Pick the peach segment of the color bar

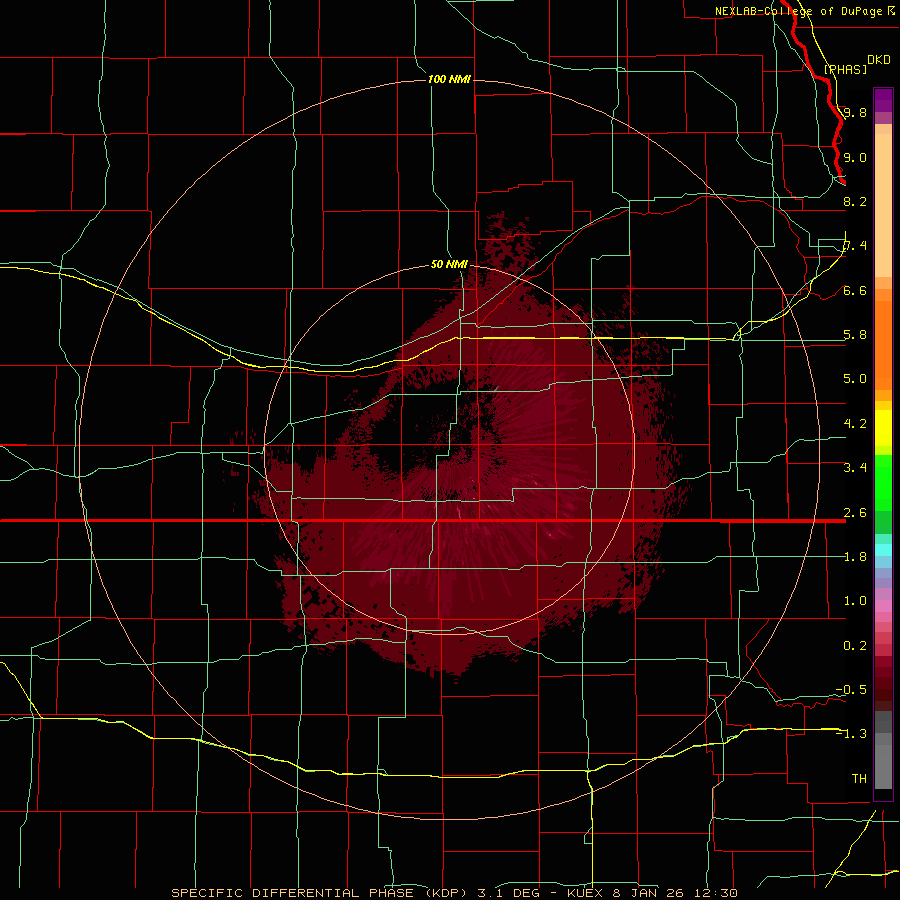pos(883,205)
